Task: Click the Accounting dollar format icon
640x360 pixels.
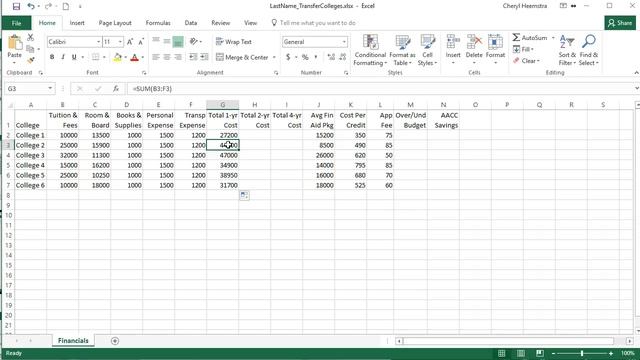Action: pyautogui.click(x=288, y=57)
